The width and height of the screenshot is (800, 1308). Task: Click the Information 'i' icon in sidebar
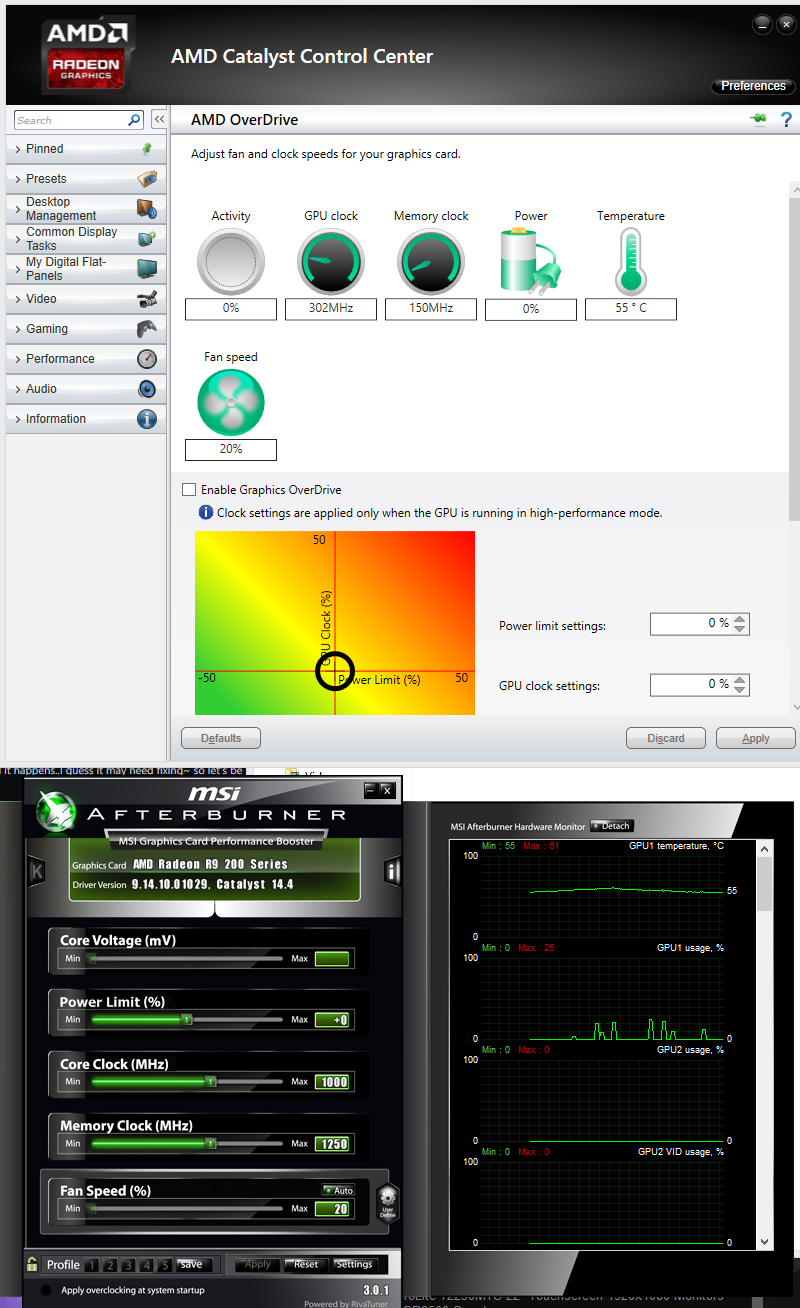pyautogui.click(x=147, y=419)
